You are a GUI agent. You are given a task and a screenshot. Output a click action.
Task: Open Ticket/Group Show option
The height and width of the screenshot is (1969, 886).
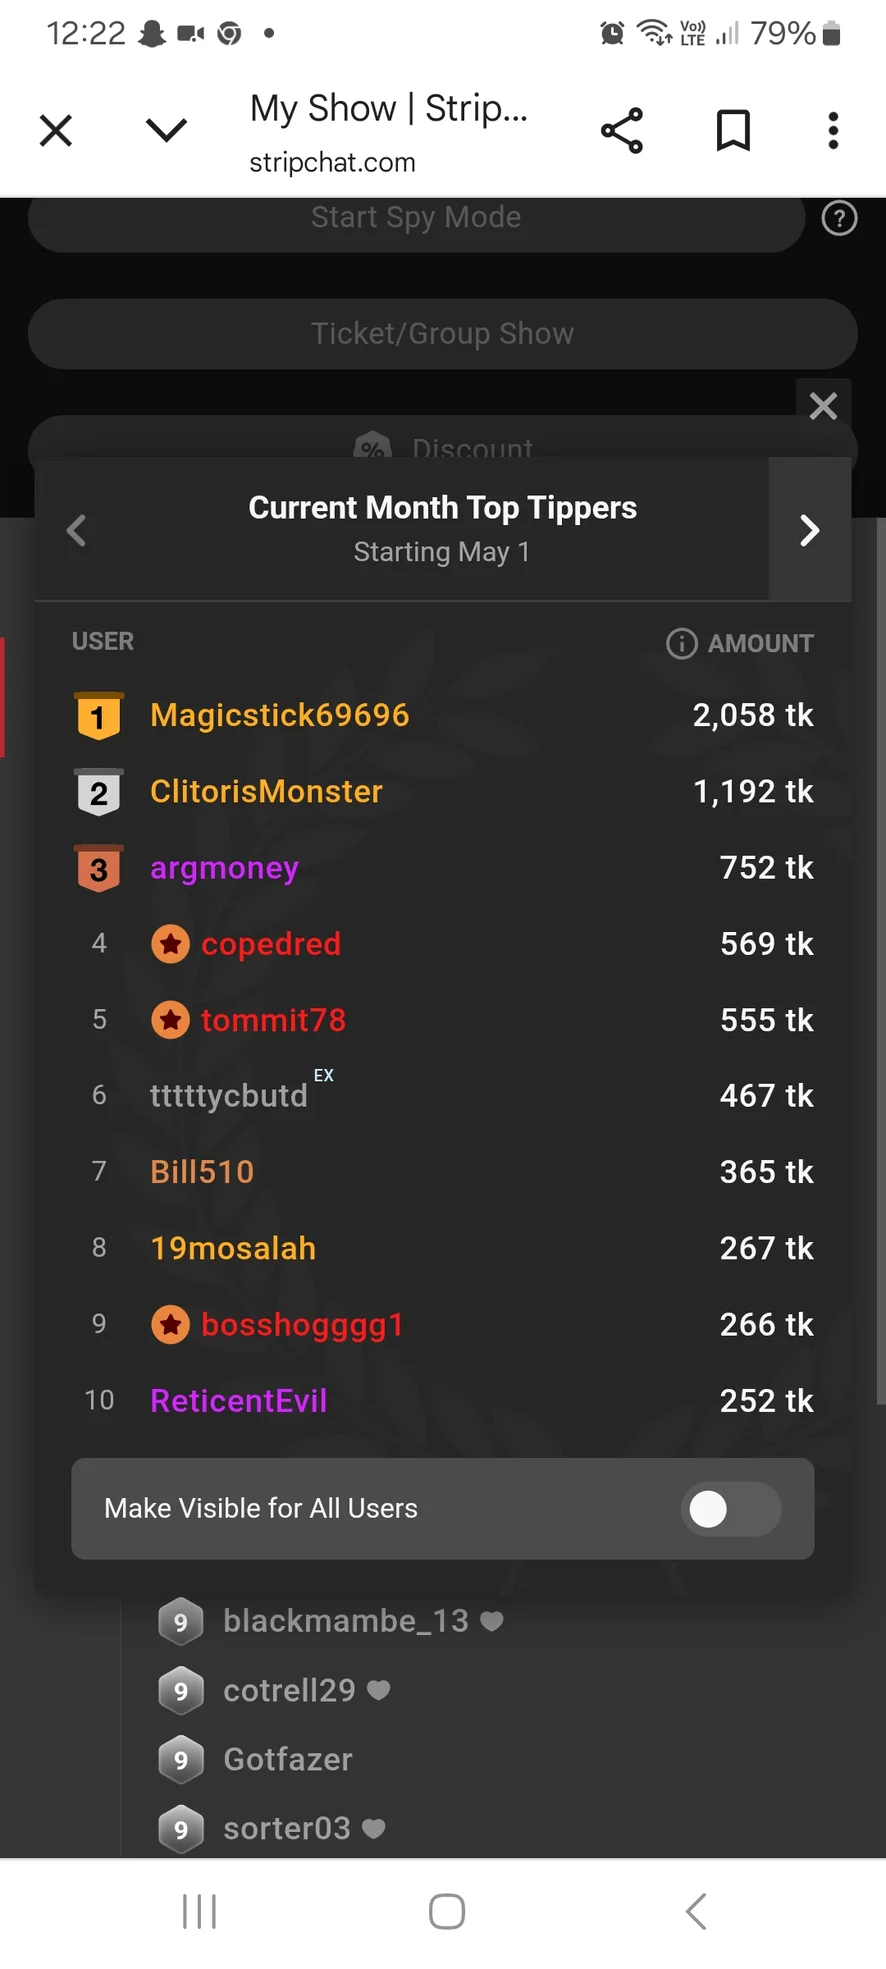[x=442, y=334]
